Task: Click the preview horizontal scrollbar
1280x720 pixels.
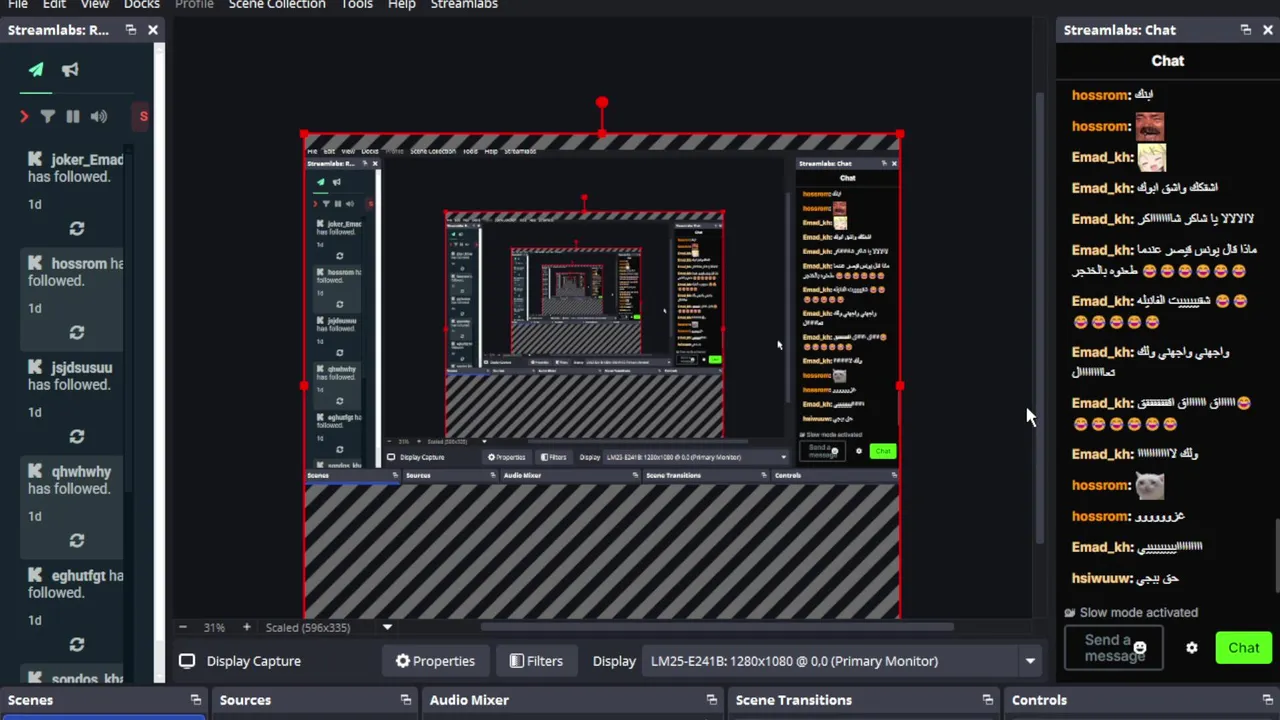Action: coord(717,627)
